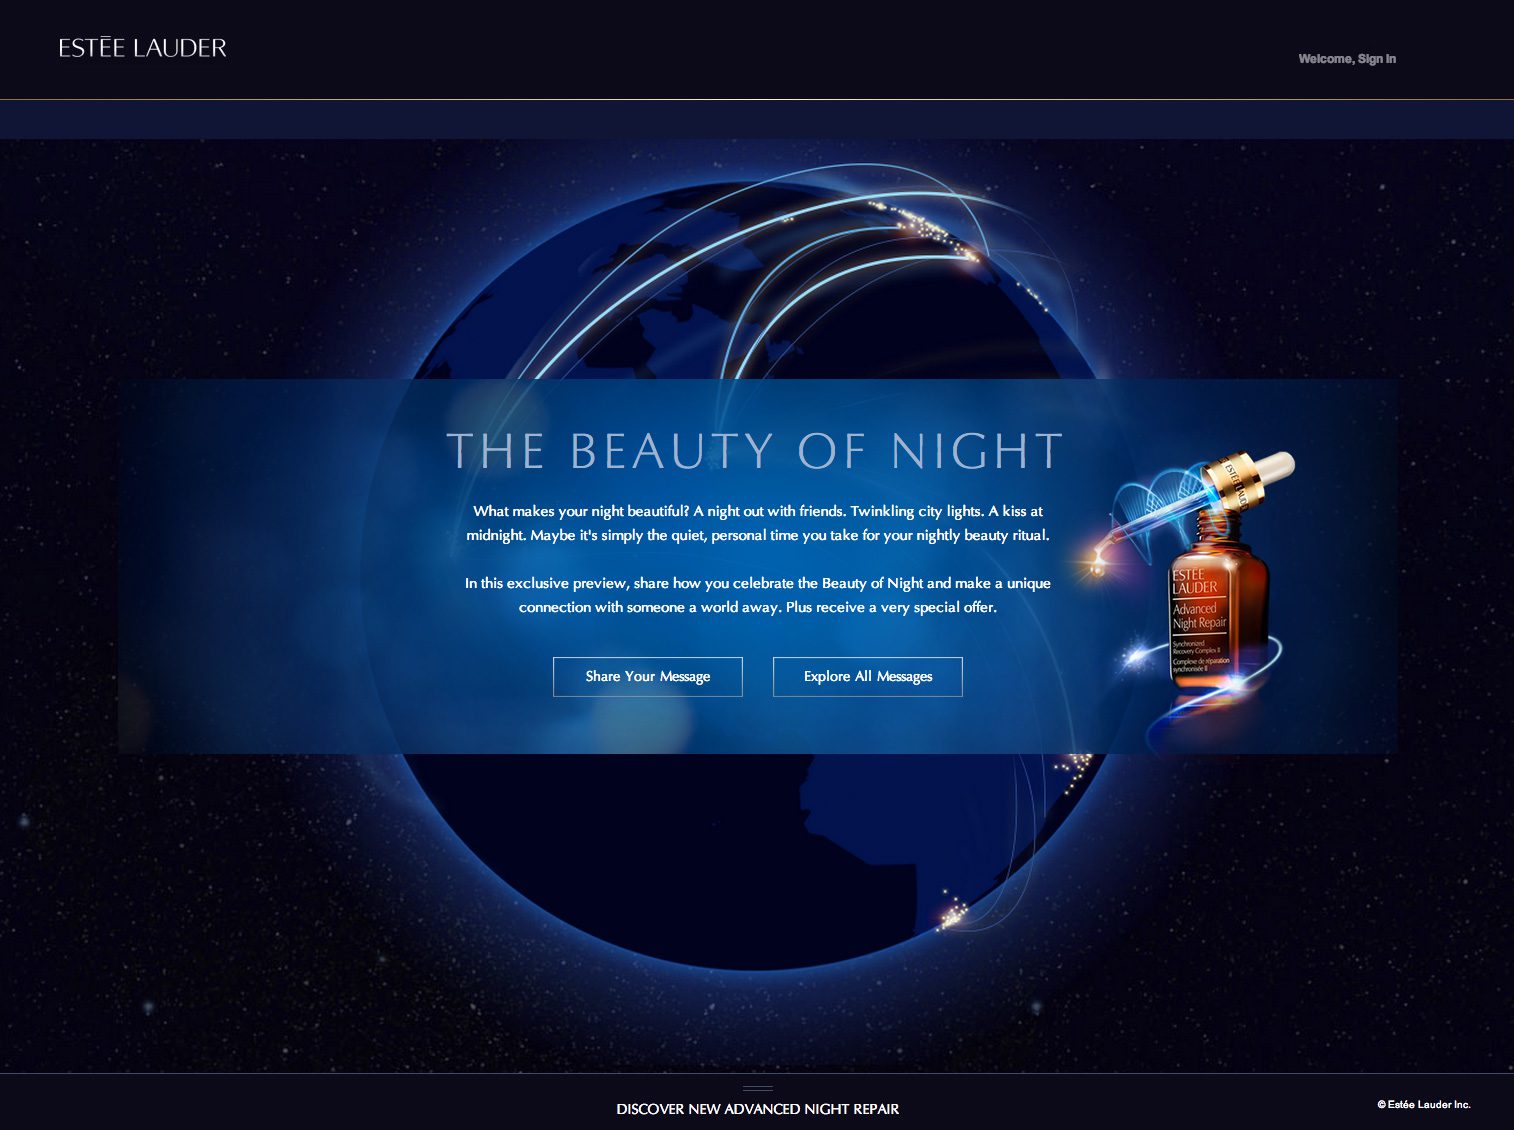1514x1130 pixels.
Task: Click the Share Your Message button
Action: coord(648,677)
